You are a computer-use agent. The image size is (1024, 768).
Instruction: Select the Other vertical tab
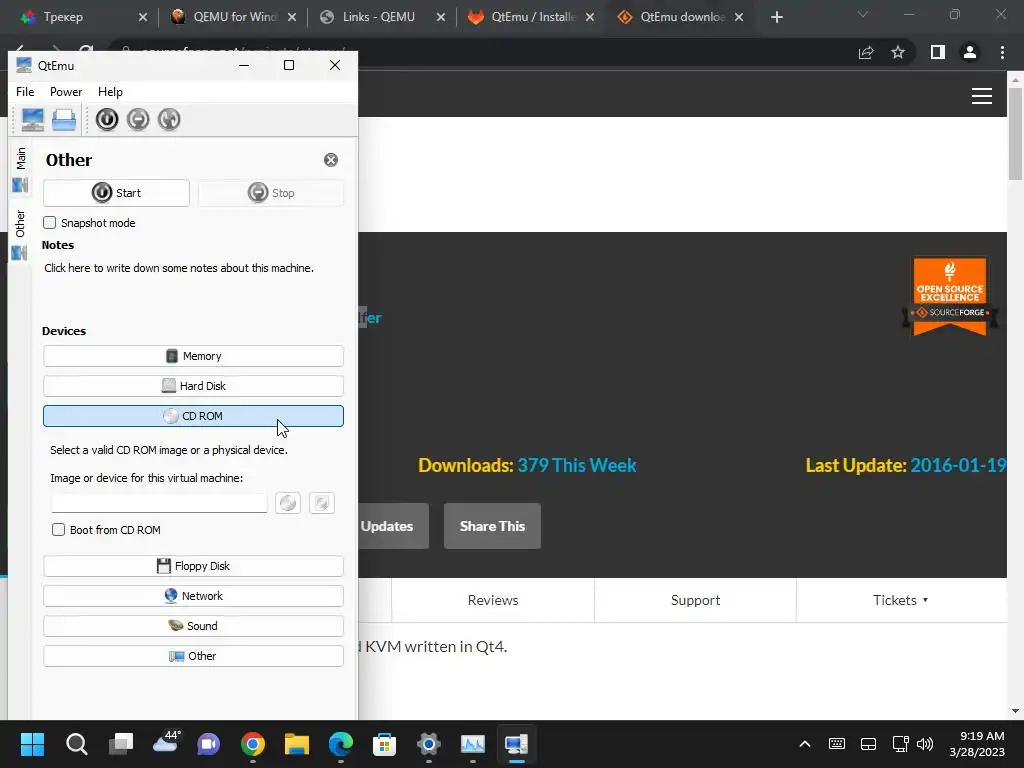tap(20, 234)
